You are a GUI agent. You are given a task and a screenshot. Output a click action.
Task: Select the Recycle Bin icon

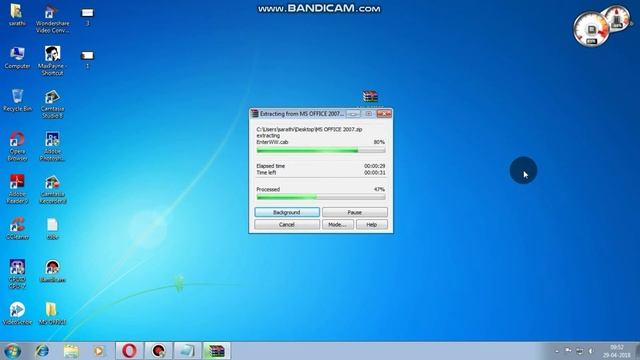(17, 100)
